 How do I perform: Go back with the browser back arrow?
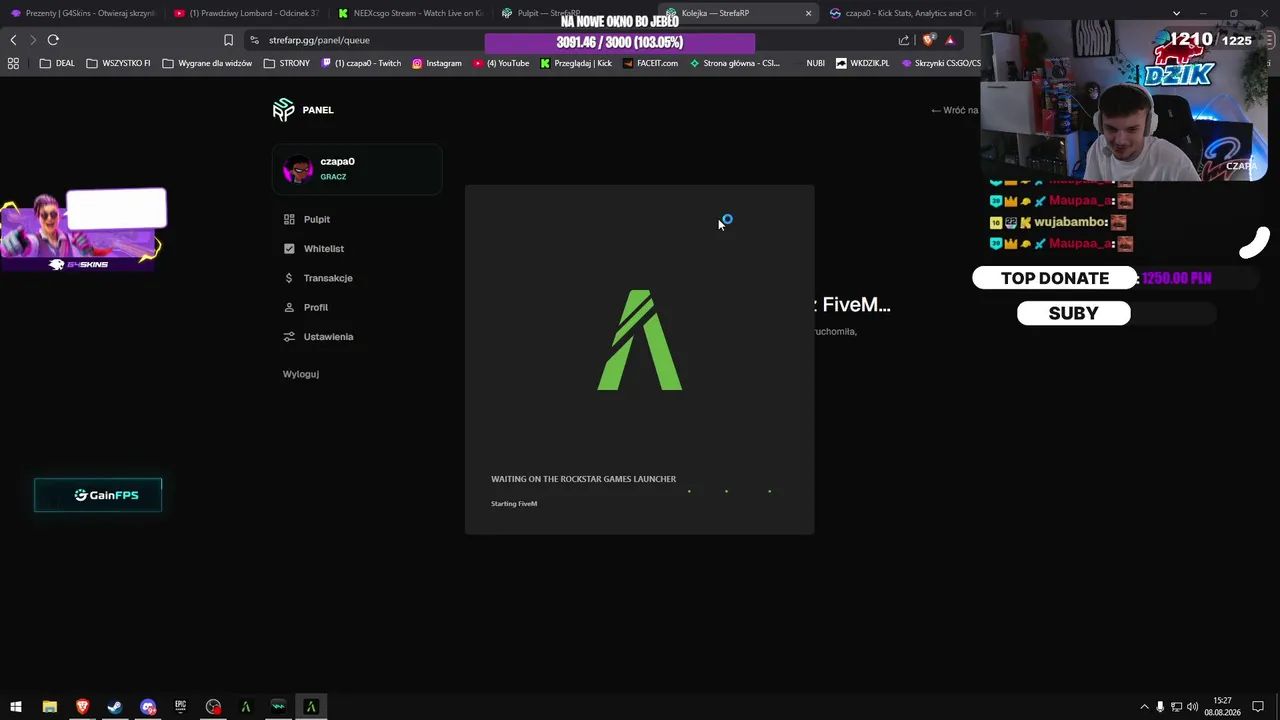[x=13, y=40]
